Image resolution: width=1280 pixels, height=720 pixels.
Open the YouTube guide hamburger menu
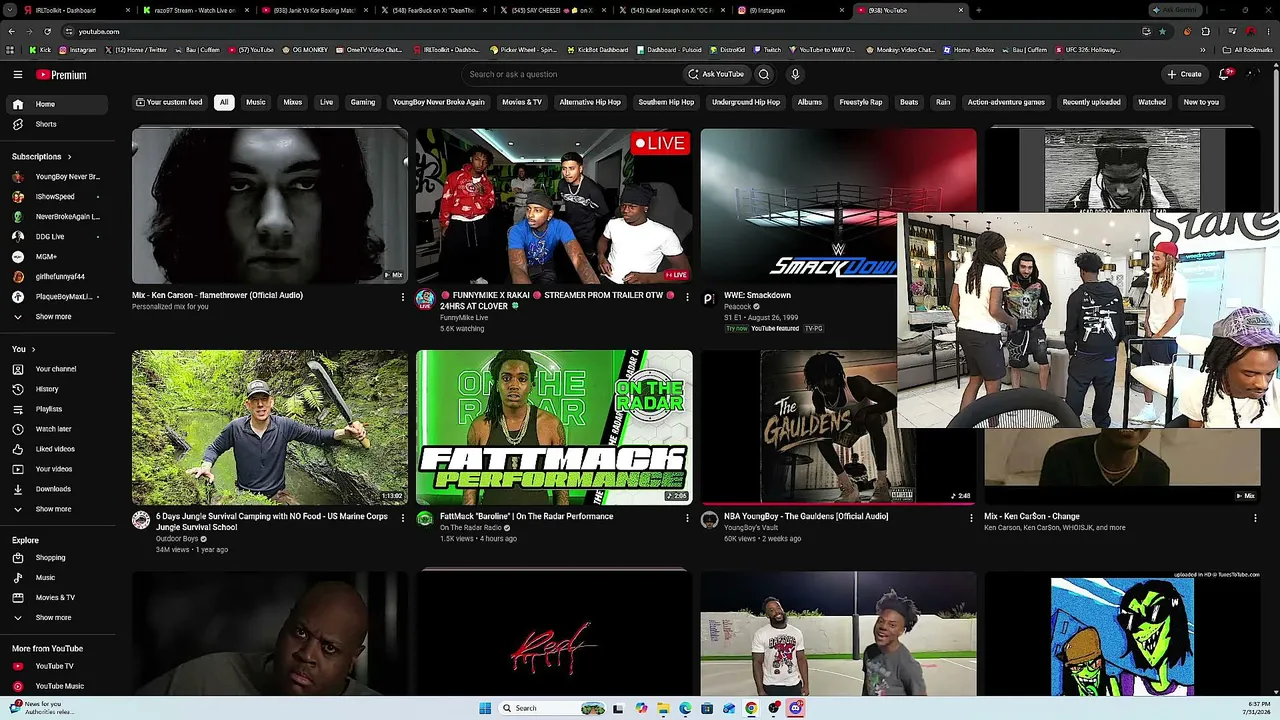(x=18, y=74)
